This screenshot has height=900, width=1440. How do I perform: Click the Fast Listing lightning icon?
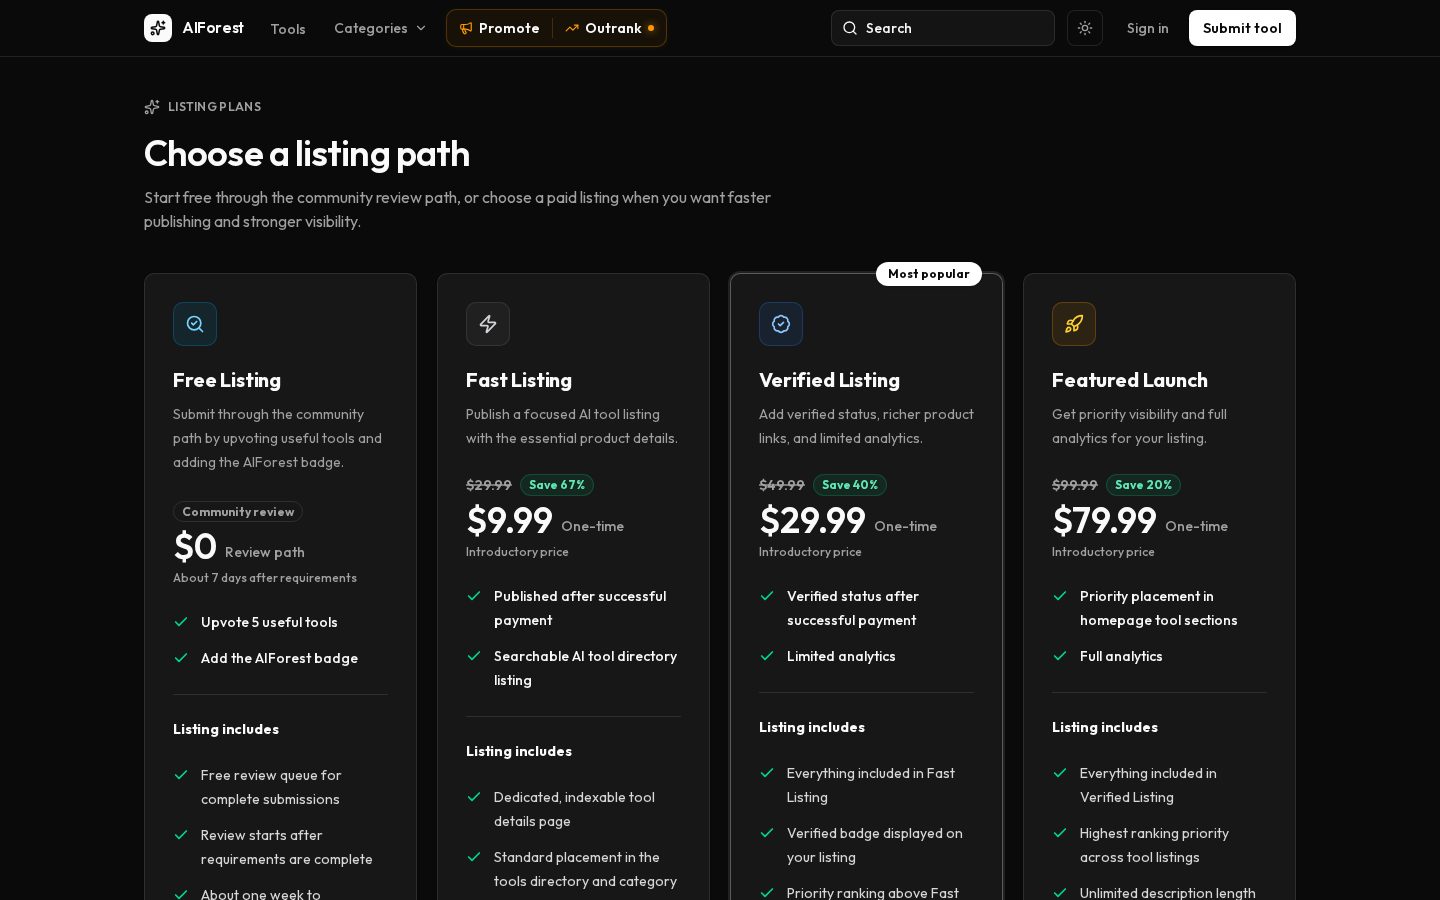coord(488,324)
